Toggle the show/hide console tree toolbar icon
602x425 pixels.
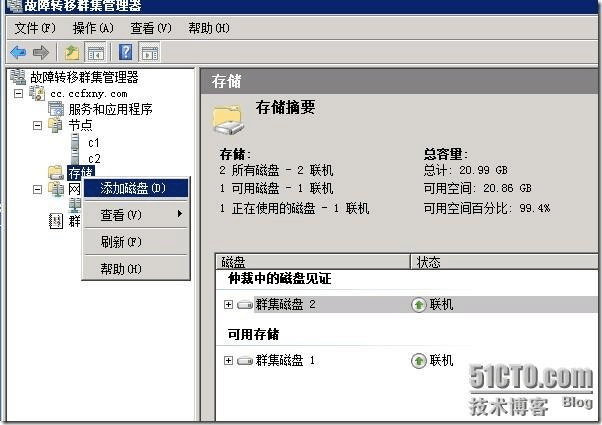pos(96,52)
